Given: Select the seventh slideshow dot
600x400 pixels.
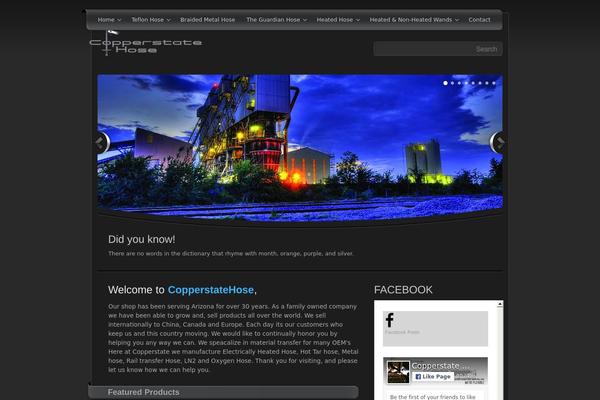Looking at the screenshot, I should click(x=487, y=83).
